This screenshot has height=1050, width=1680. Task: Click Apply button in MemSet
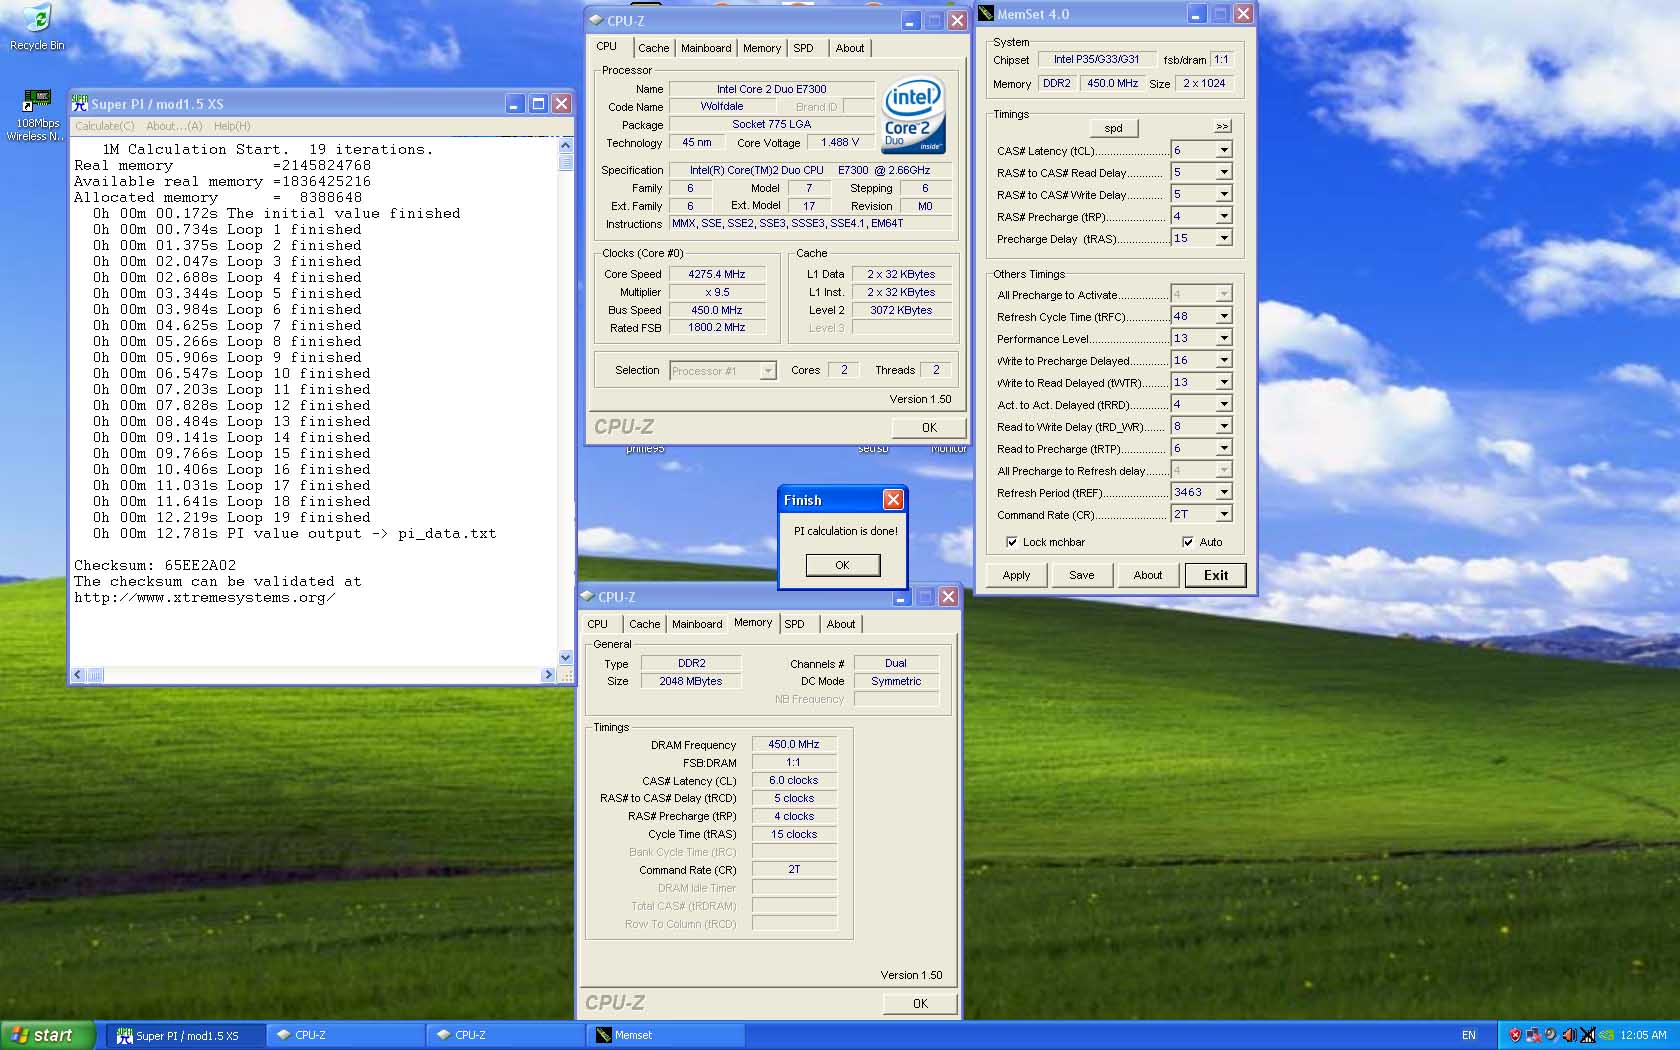click(x=1016, y=575)
